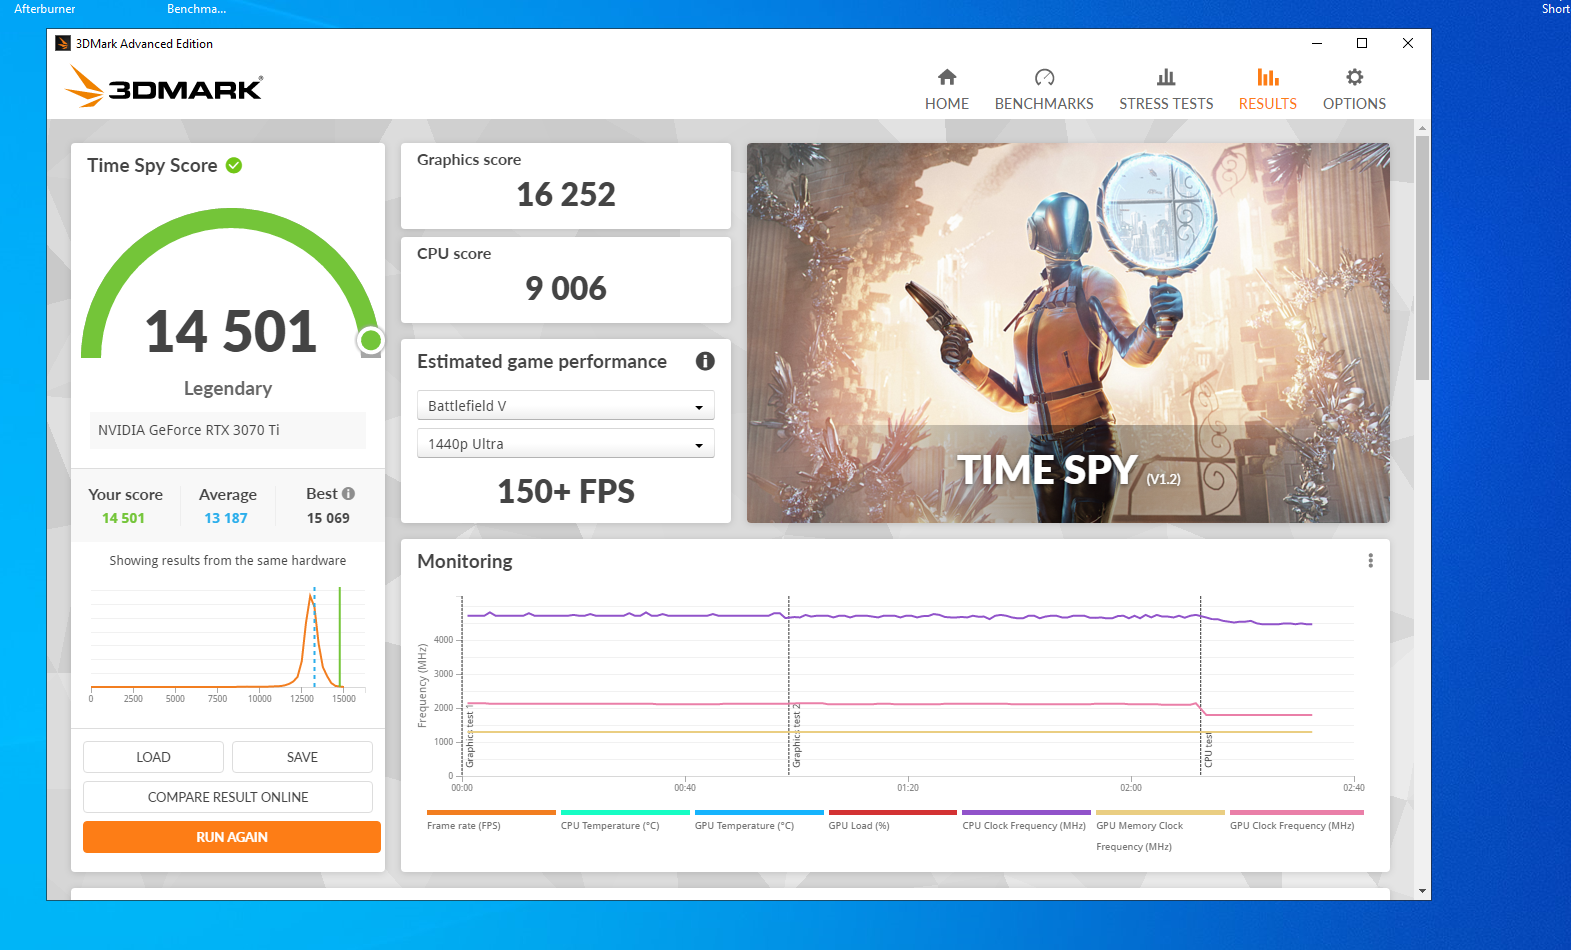Click the Graphics score value 16 252
The image size is (1571, 950).
[x=566, y=194]
